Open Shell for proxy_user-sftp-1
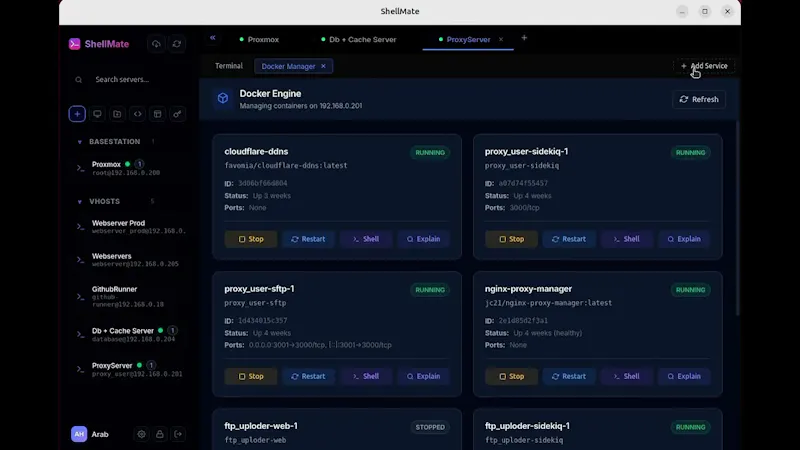This screenshot has height=450, width=800. coord(366,376)
